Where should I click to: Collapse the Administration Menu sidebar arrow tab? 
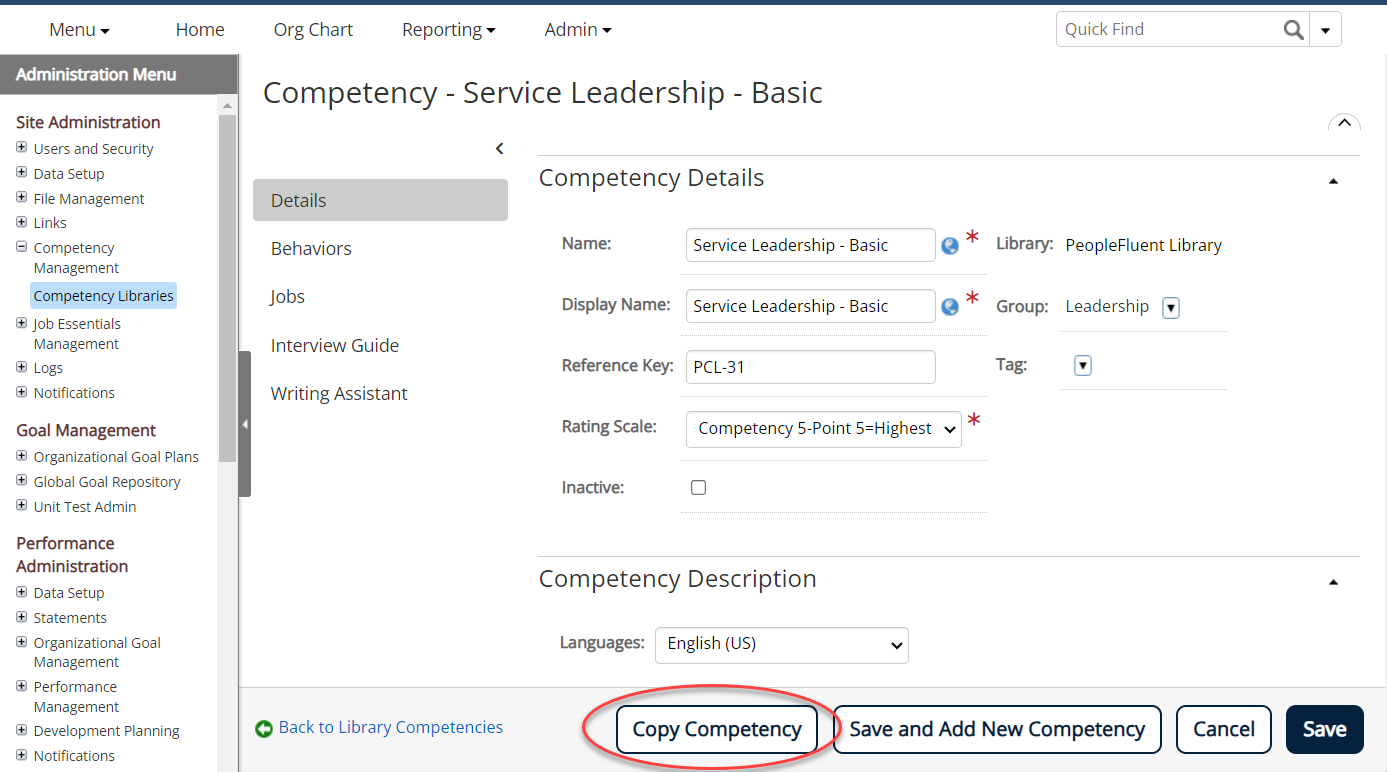245,423
